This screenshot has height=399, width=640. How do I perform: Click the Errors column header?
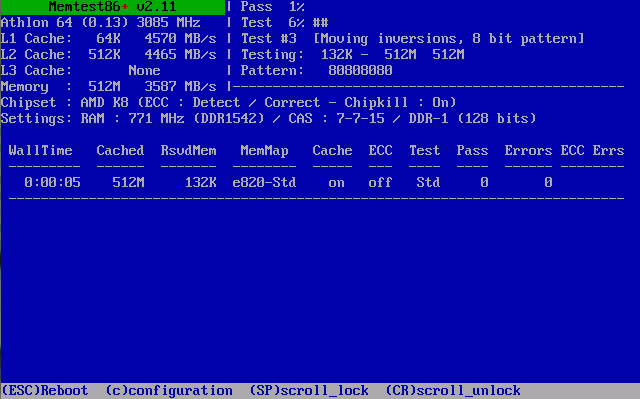click(528, 151)
